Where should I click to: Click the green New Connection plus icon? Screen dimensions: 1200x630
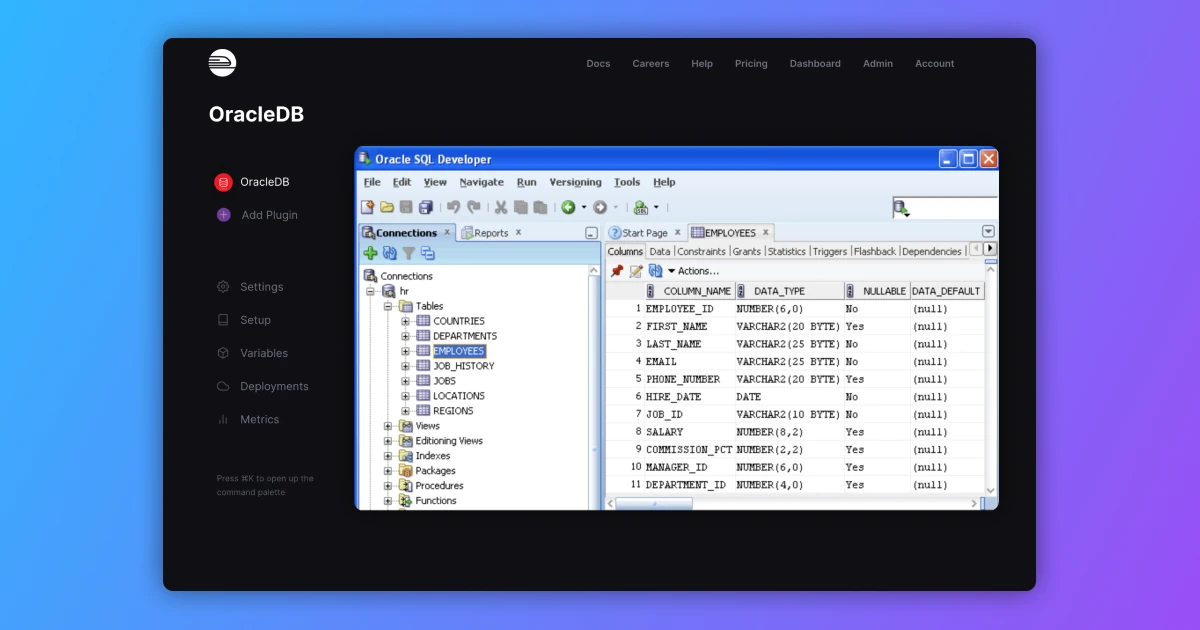pyautogui.click(x=370, y=253)
